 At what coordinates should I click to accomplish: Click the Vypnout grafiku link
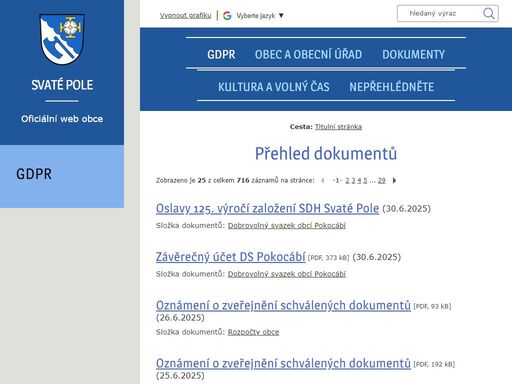click(x=185, y=15)
